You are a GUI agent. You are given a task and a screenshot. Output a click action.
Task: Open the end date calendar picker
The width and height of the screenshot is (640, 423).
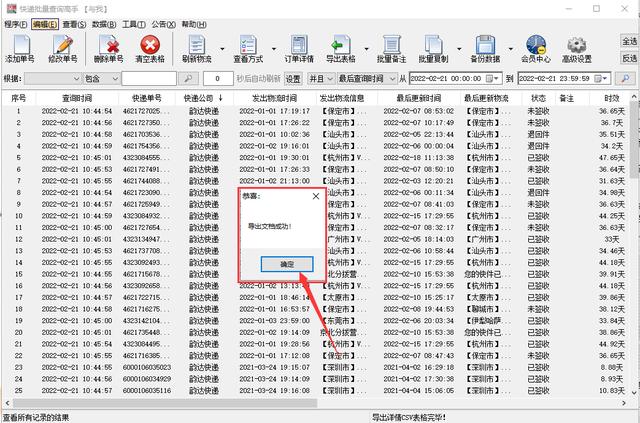(x=603, y=78)
